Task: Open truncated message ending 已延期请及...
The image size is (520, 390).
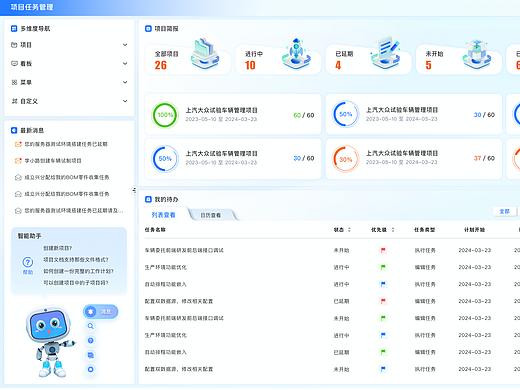Action: 74,211
